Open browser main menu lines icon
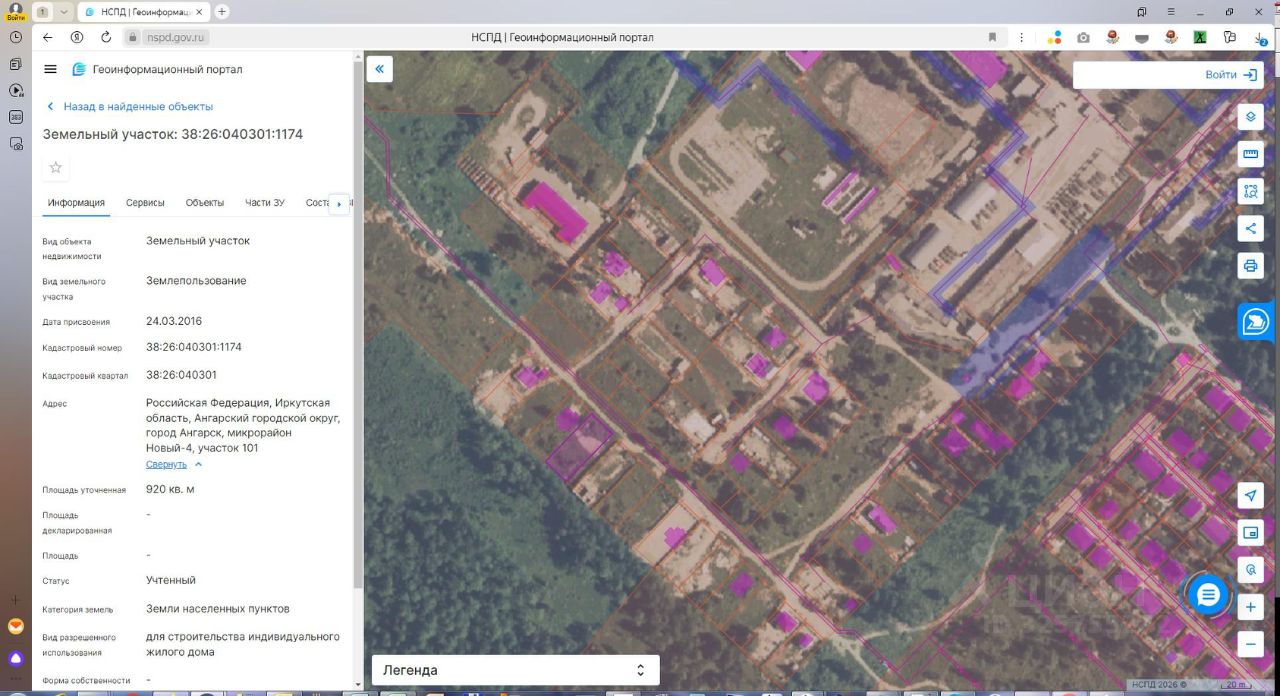The width and height of the screenshot is (1280, 696). pos(1171,12)
